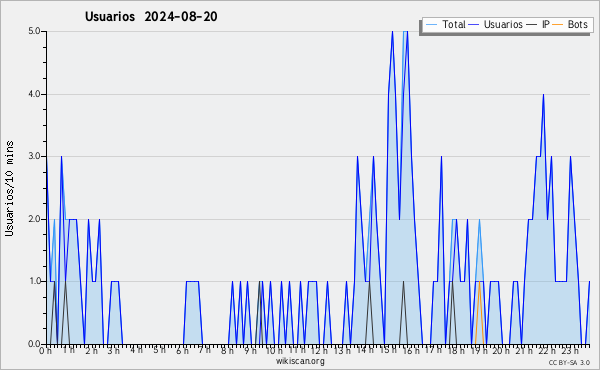The image size is (600, 370).
Task: Click the 5.0 peak just after 15 h
Action: [x=392, y=32]
